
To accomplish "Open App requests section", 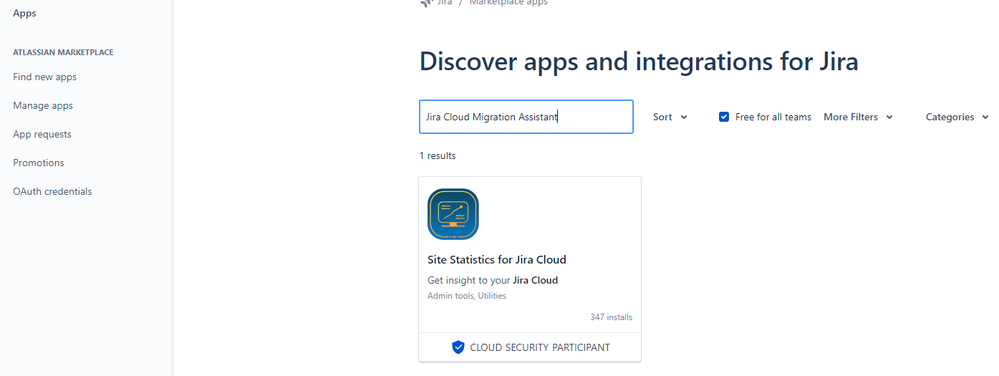I will coord(42,134).
